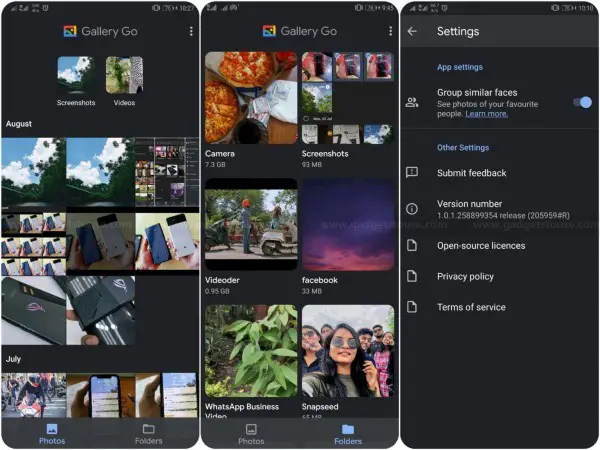600x450 pixels.
Task: Open the July motorcycle rider photo
Action: 34,395
